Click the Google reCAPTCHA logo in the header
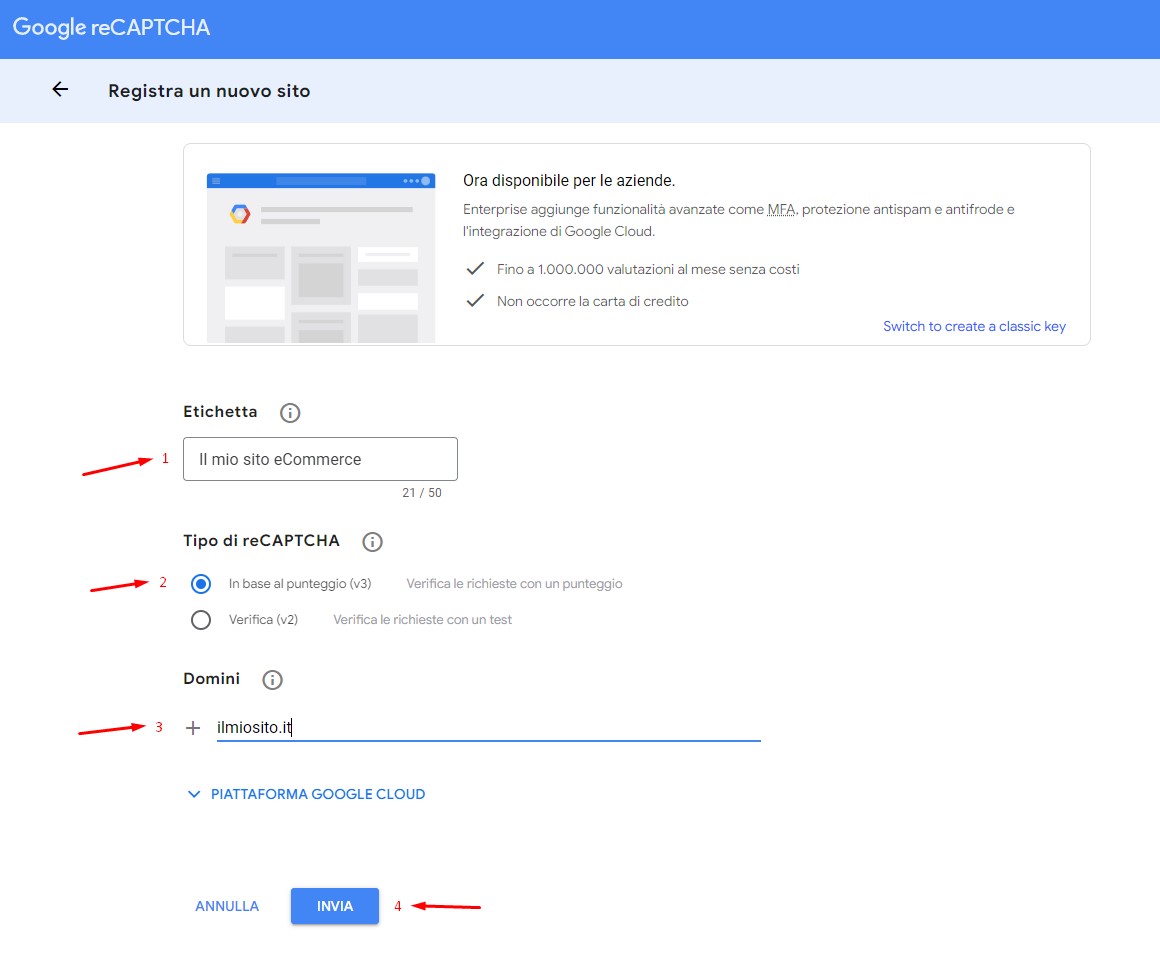 [110, 28]
